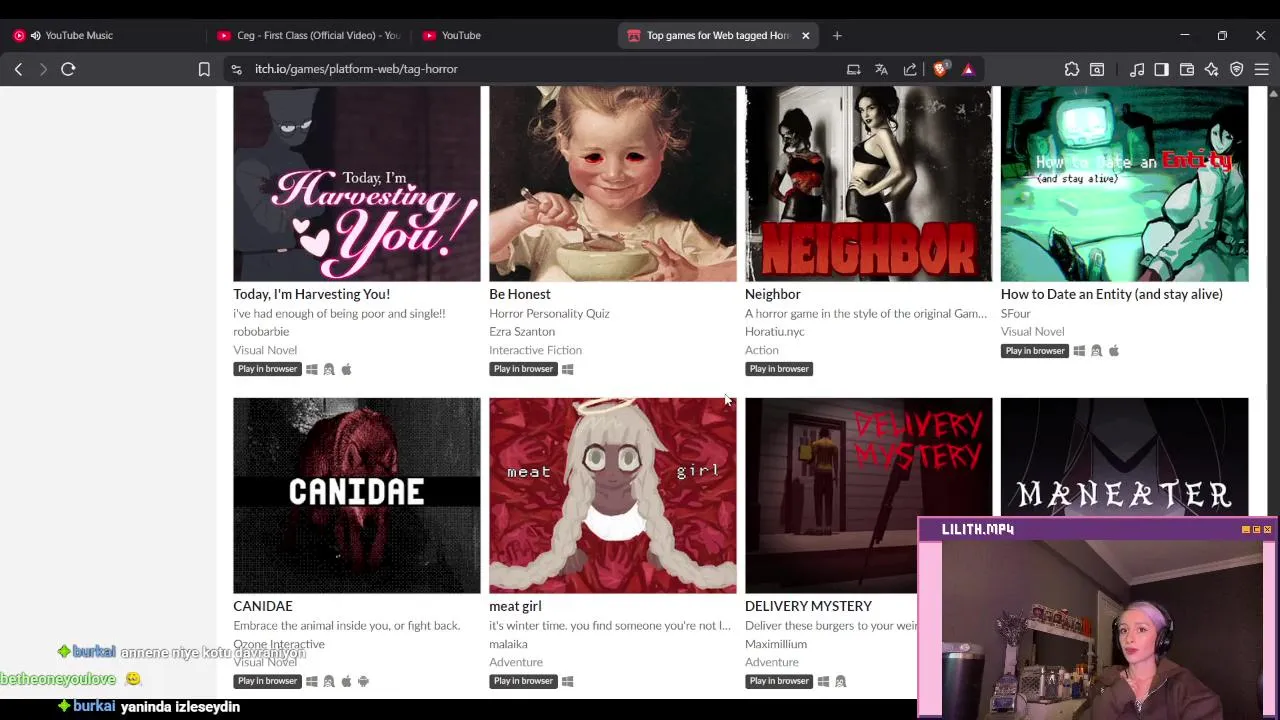Screen dimensions: 1280x720
Task: Click Play in browser under Harvesting You
Action: pos(267,369)
